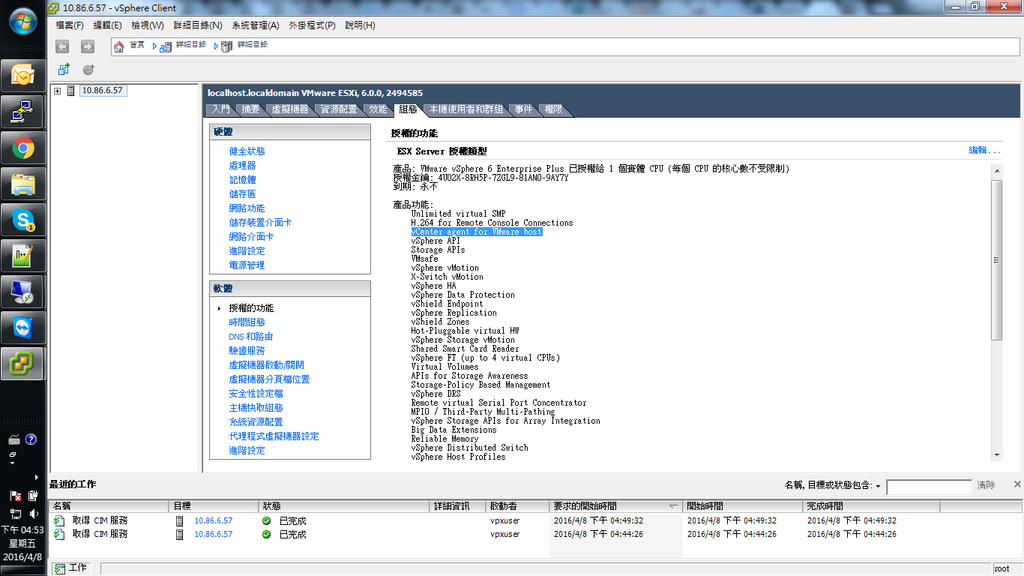Open the 處理器 hardware link
The image size is (1024, 576).
242,166
